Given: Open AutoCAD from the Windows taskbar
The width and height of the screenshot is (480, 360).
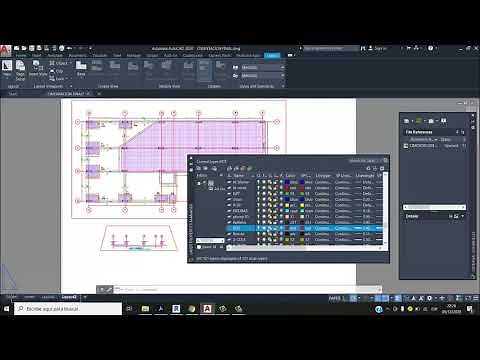Looking at the screenshot, I should [x=207, y=309].
